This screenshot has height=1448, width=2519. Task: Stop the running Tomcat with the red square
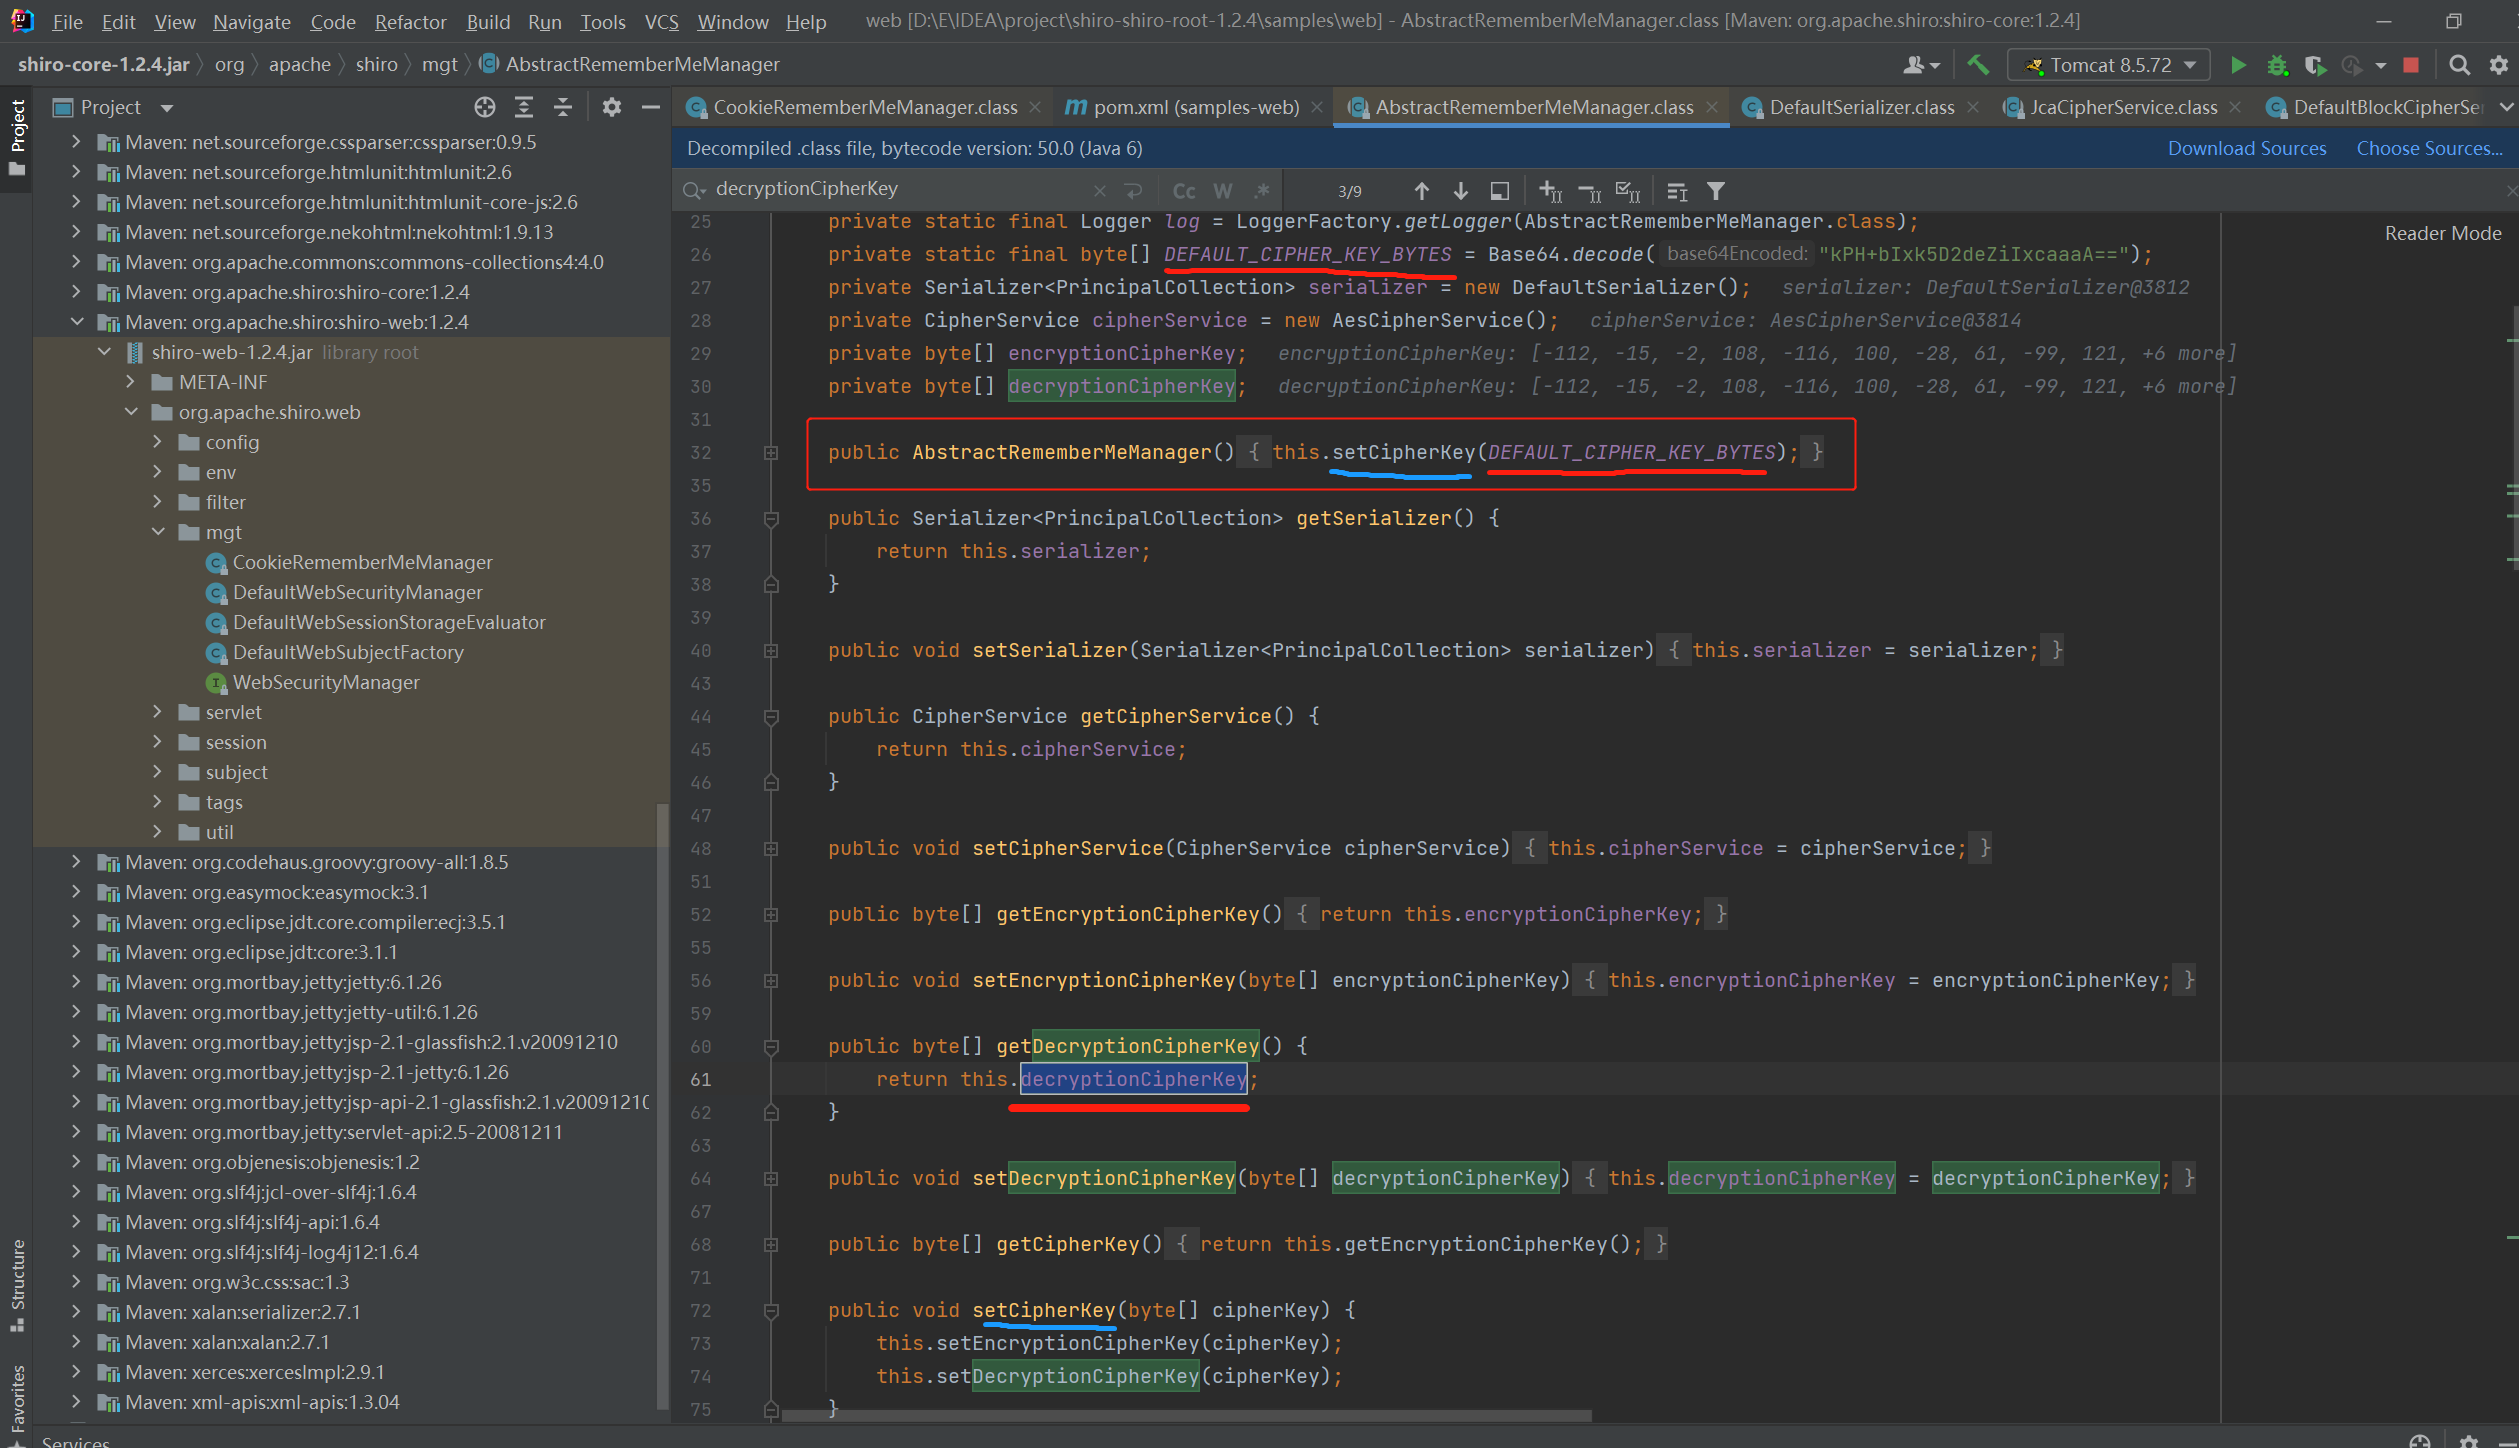2411,65
